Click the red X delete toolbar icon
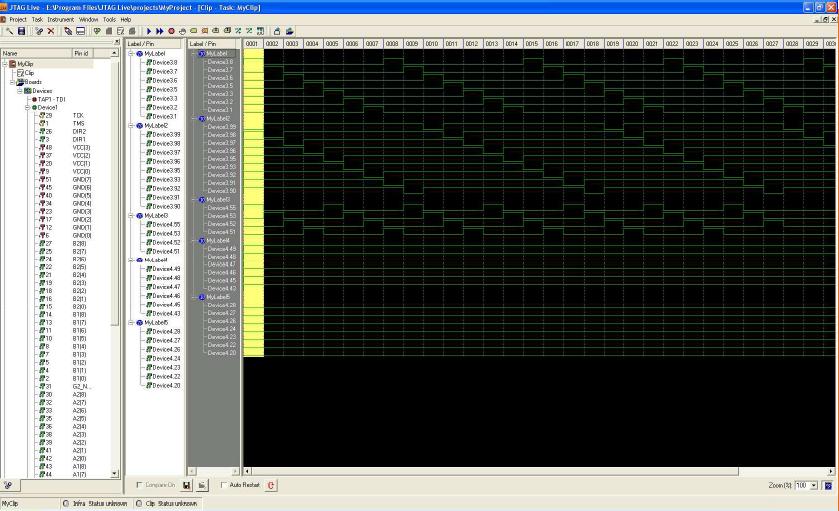 (x=51, y=32)
